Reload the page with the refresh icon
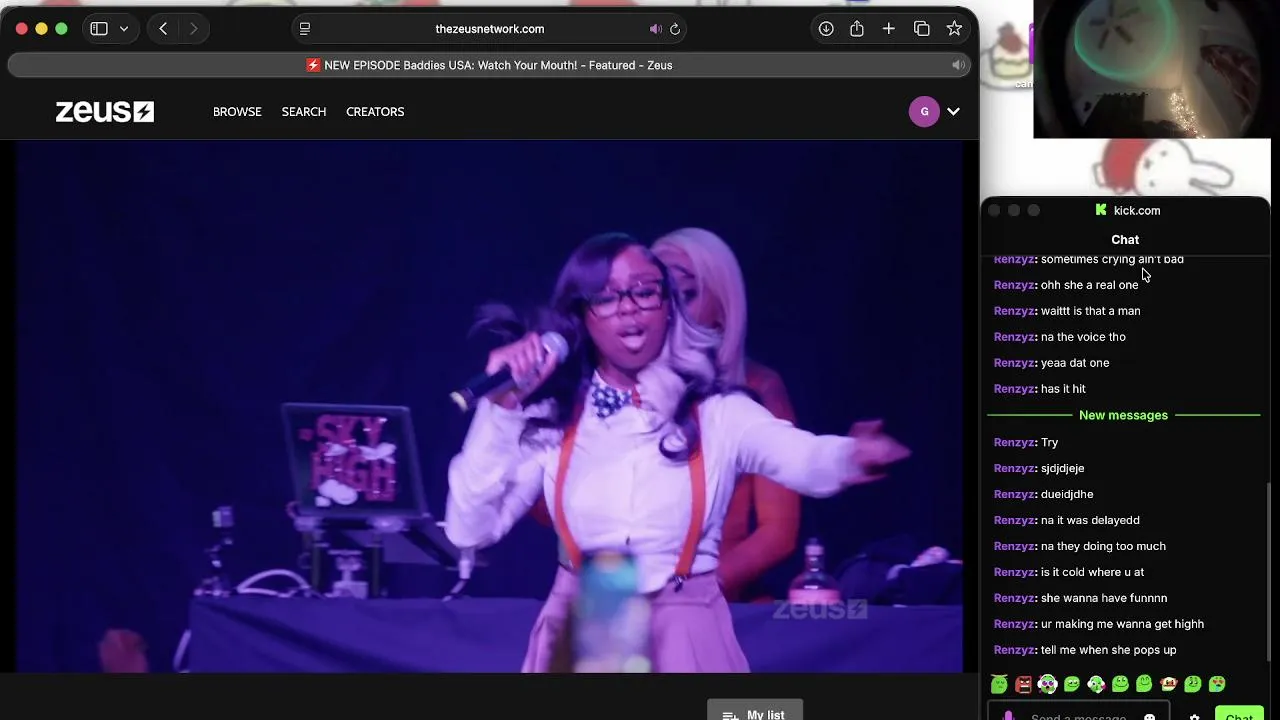The height and width of the screenshot is (720, 1280). tap(675, 29)
